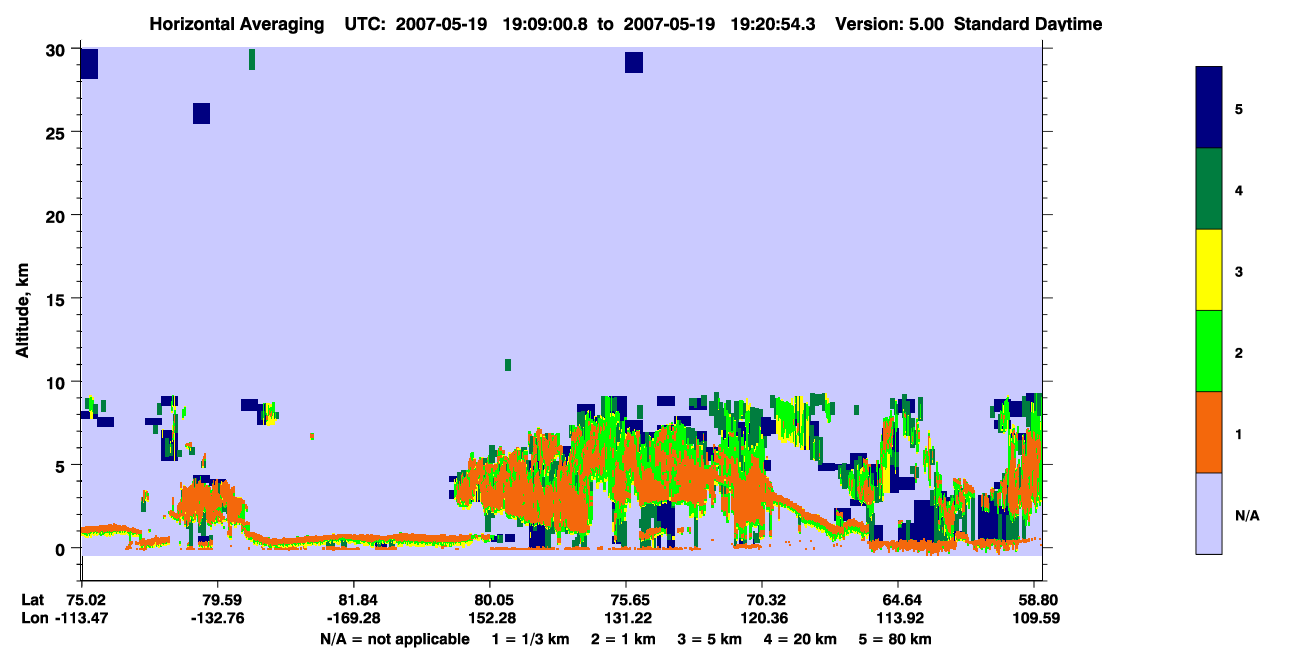Screen dimensions: 1300x667
Task: Click the longitude value -169.28
Action: pyautogui.click(x=354, y=618)
